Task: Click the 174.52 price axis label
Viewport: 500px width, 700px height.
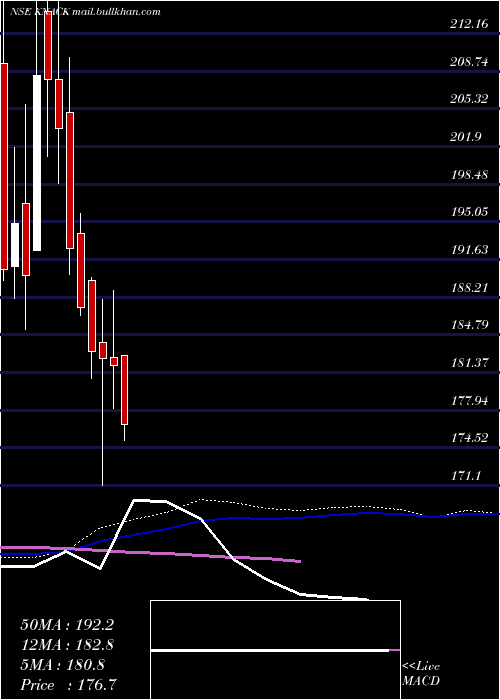Action: click(x=469, y=438)
